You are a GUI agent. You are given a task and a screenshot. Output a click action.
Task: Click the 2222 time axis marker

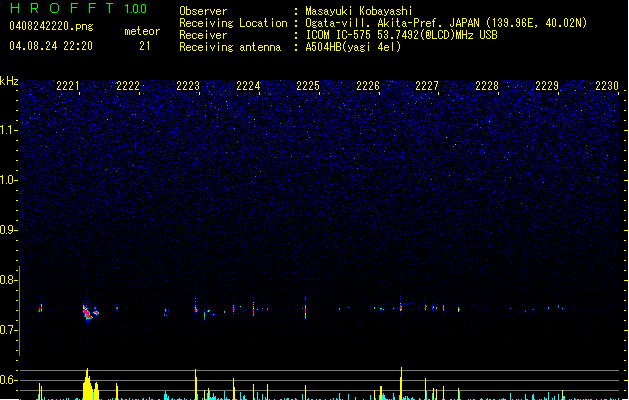coord(128,86)
